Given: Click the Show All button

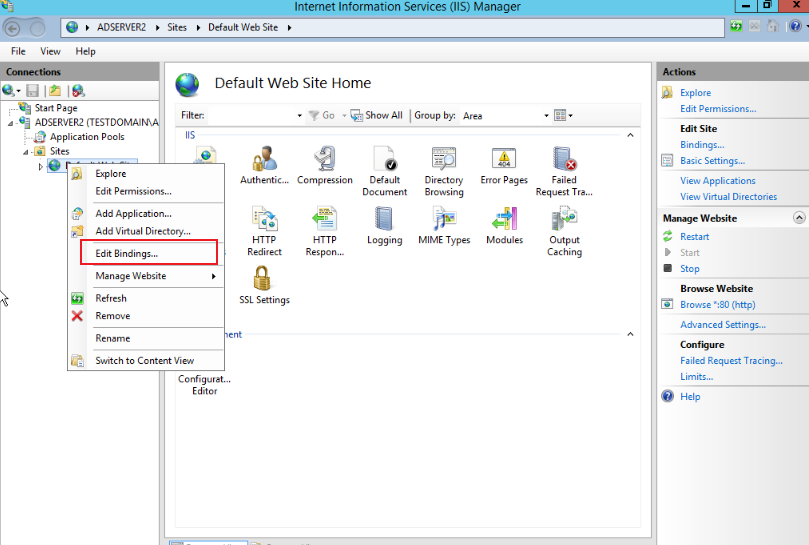Looking at the screenshot, I should [377, 116].
